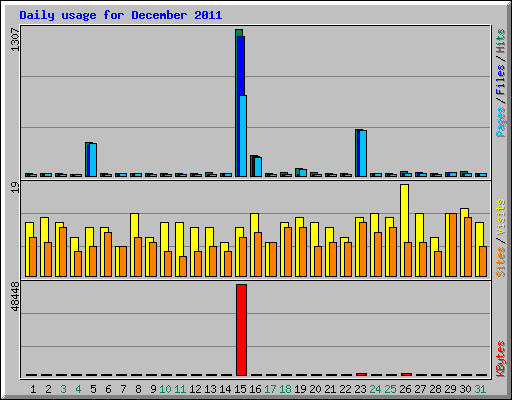Image resolution: width=512 pixels, height=400 pixels.
Task: Click the yellow "Visits" legend label
Action: [501, 218]
